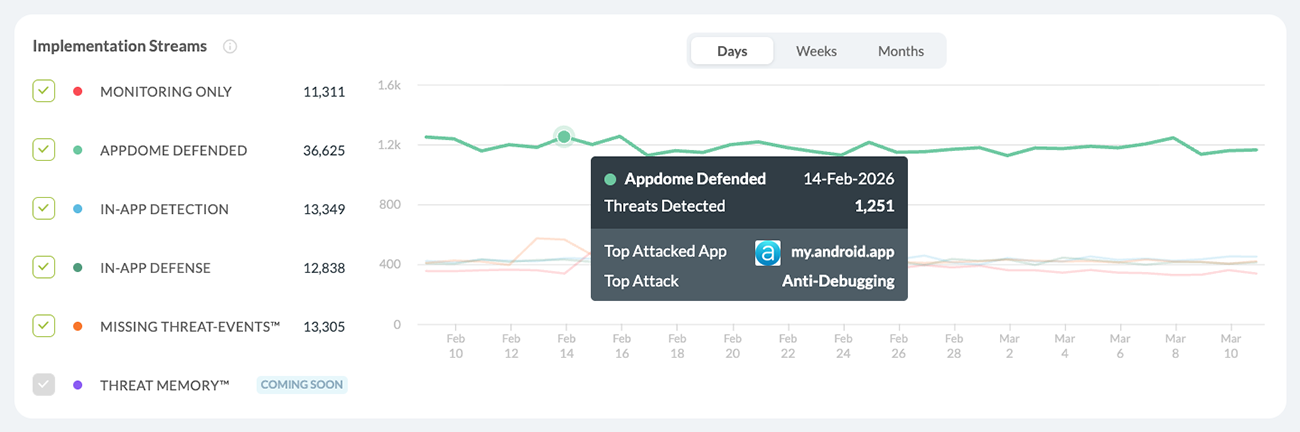Click the highlighted Feb 14 data point
This screenshot has width=1300, height=432.
(x=564, y=137)
